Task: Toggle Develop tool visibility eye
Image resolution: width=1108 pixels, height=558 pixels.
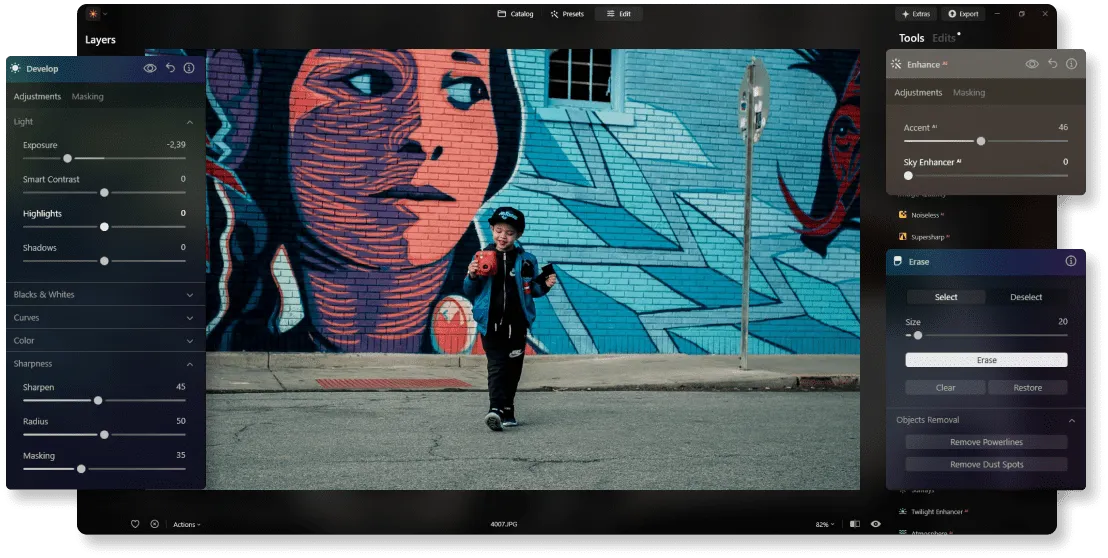Action: pos(150,68)
